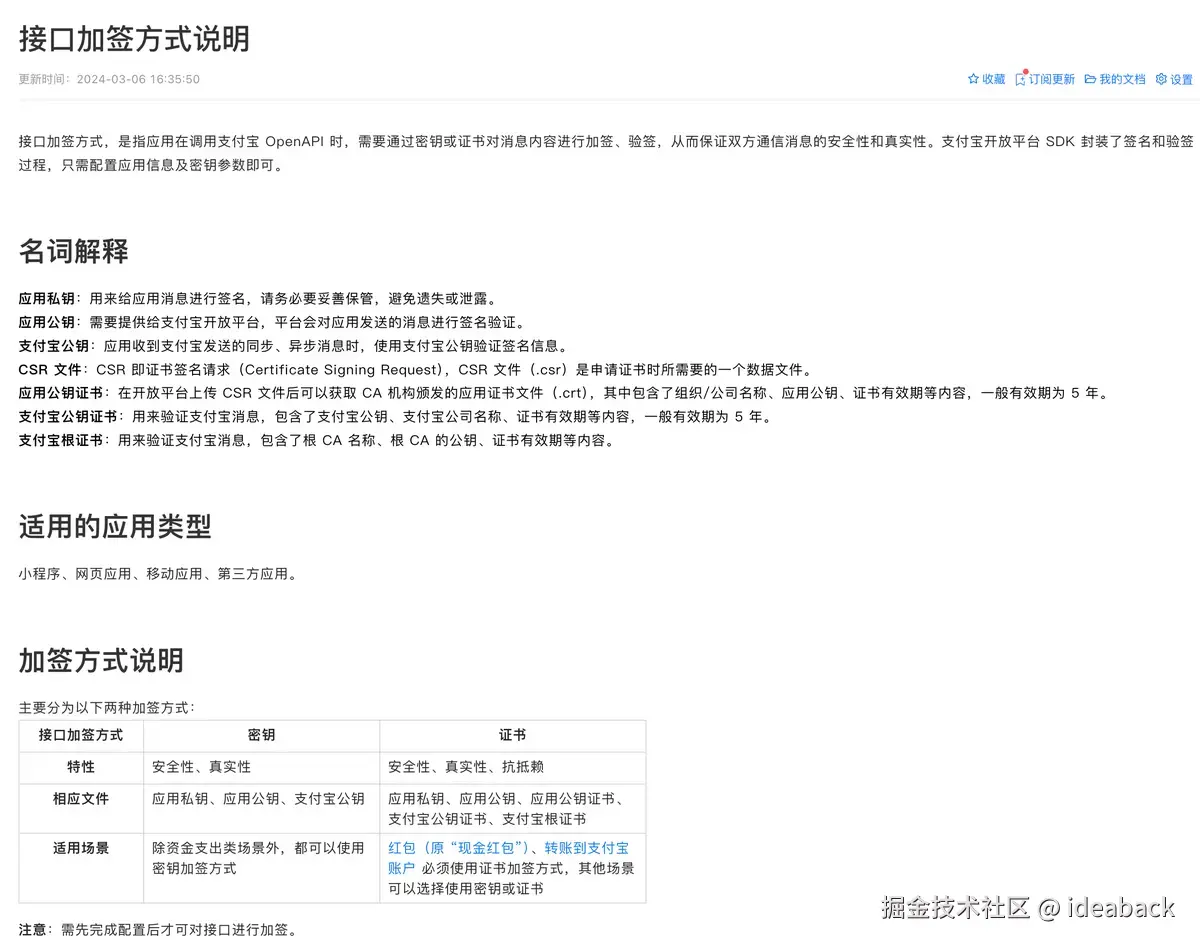This screenshot has width=1200, height=947.
Task: Click the 适用的应用类型 heading
Action: [115, 526]
